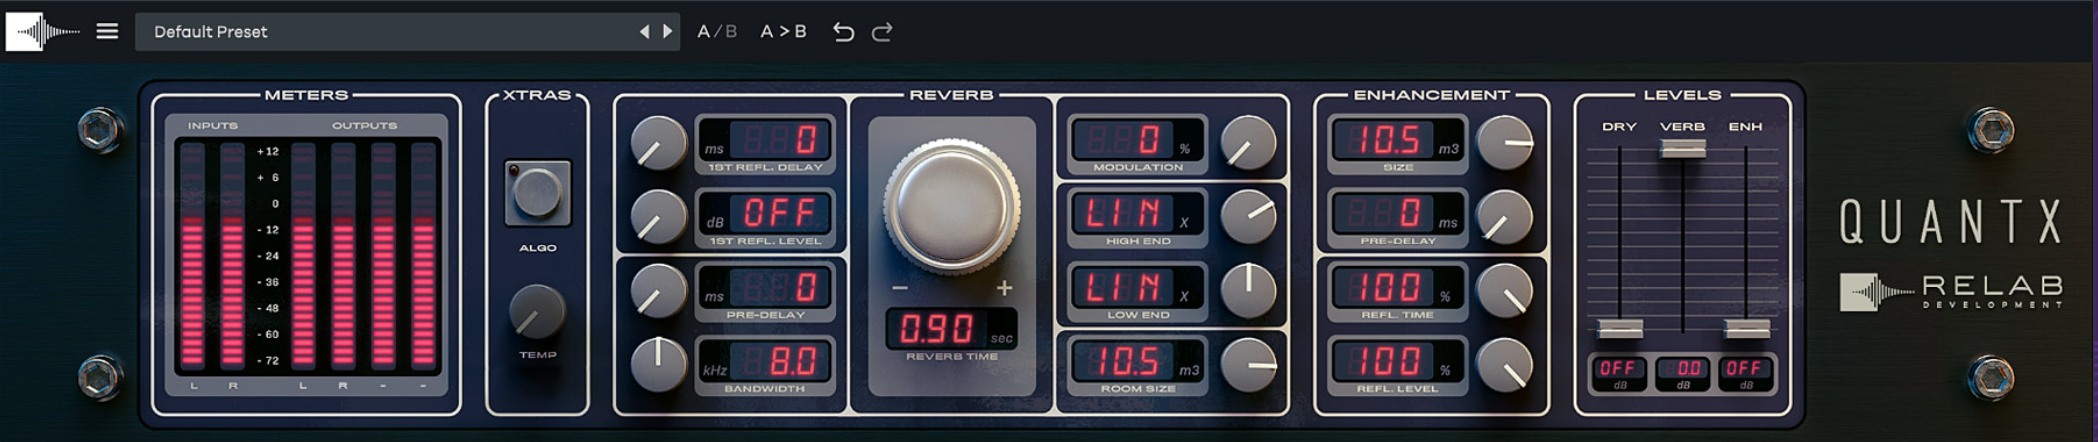Select the Enhancement Pre-Delay display
The image size is (2098, 442).
click(1397, 214)
